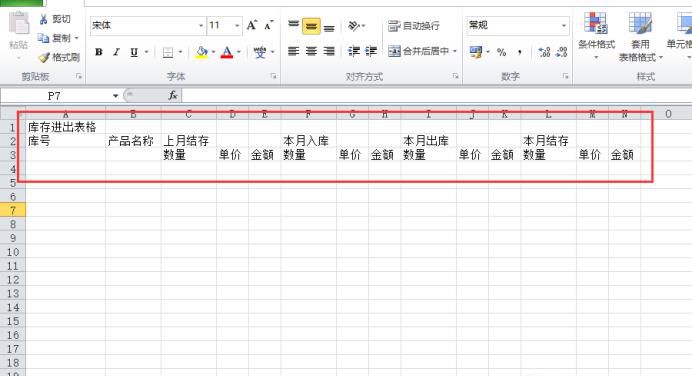Set top vertical alignment
Screen dimensions: 692x376
(x=293, y=26)
